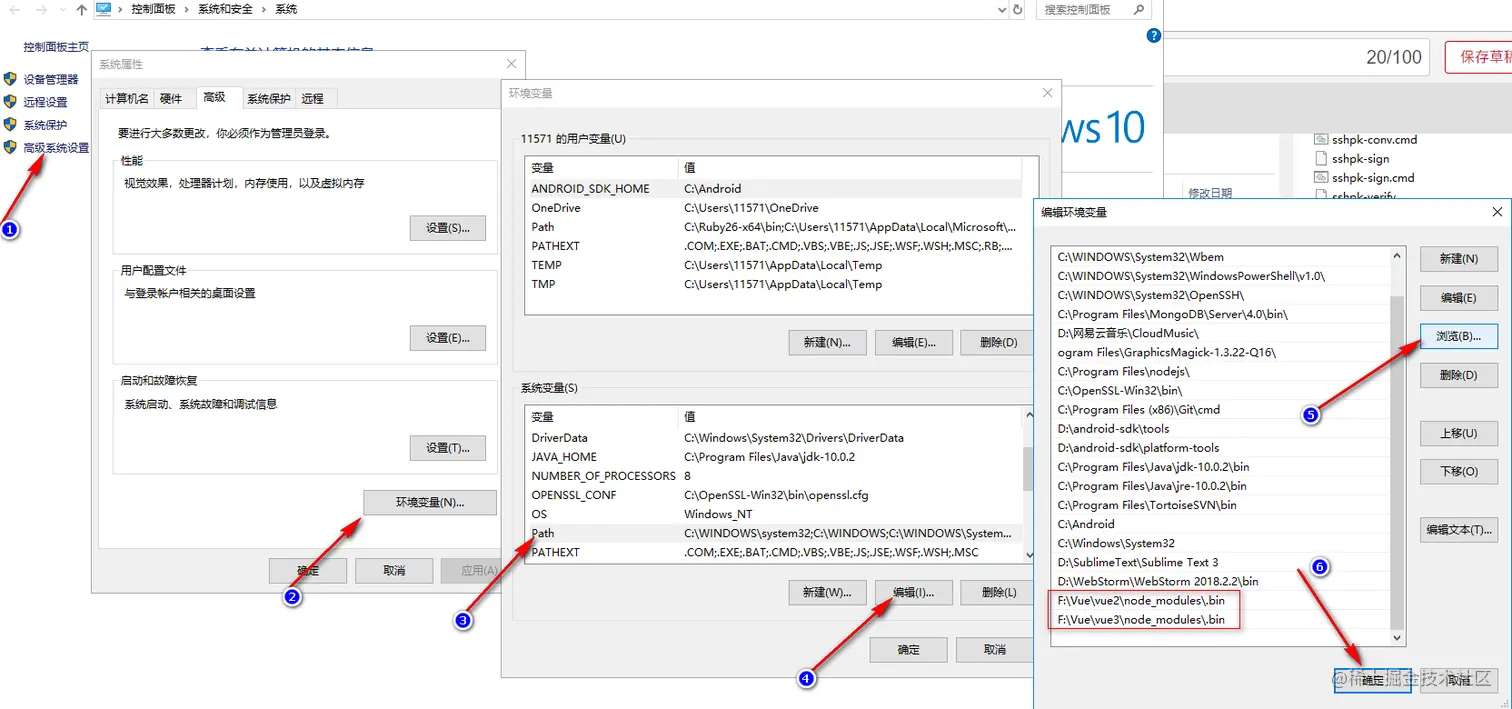Screen dimensions: 1512x709
Task: Click the Advanced System Settings shield icon
Action: tap(10, 148)
